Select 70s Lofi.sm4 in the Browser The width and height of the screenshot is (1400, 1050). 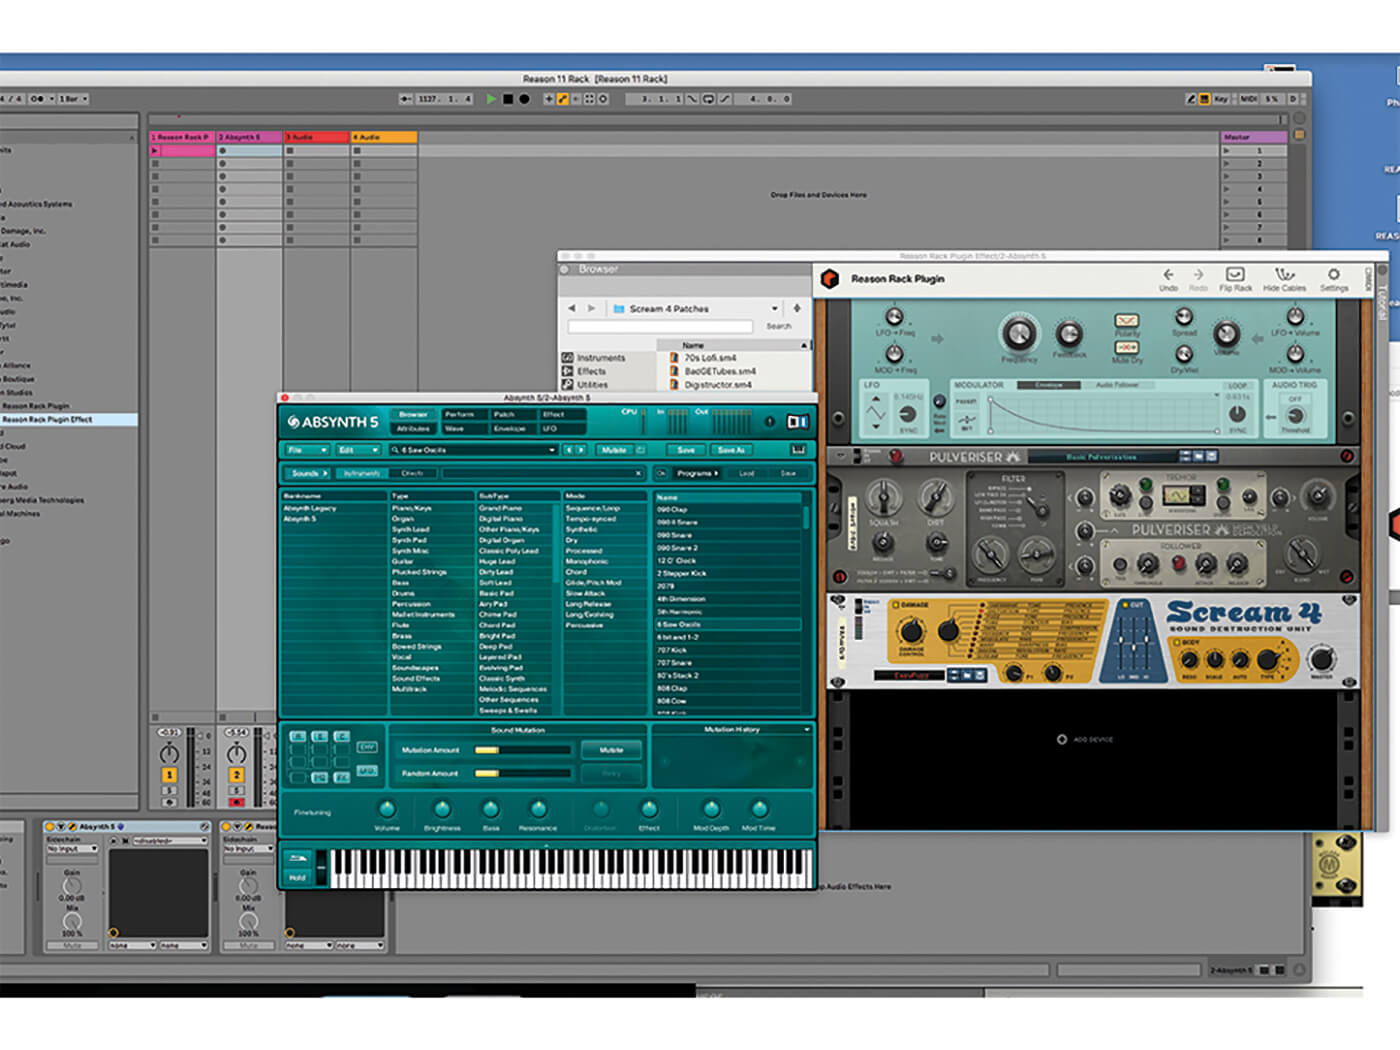[x=710, y=356]
